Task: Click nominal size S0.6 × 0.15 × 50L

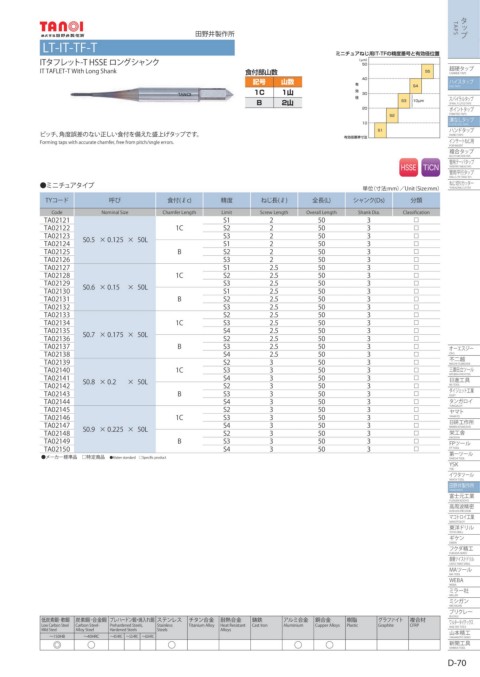Action: tap(115, 287)
